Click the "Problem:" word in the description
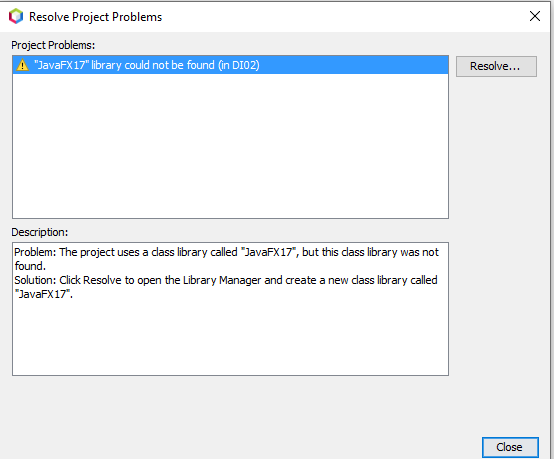Image resolution: width=554 pixels, height=459 pixels. coord(35,252)
